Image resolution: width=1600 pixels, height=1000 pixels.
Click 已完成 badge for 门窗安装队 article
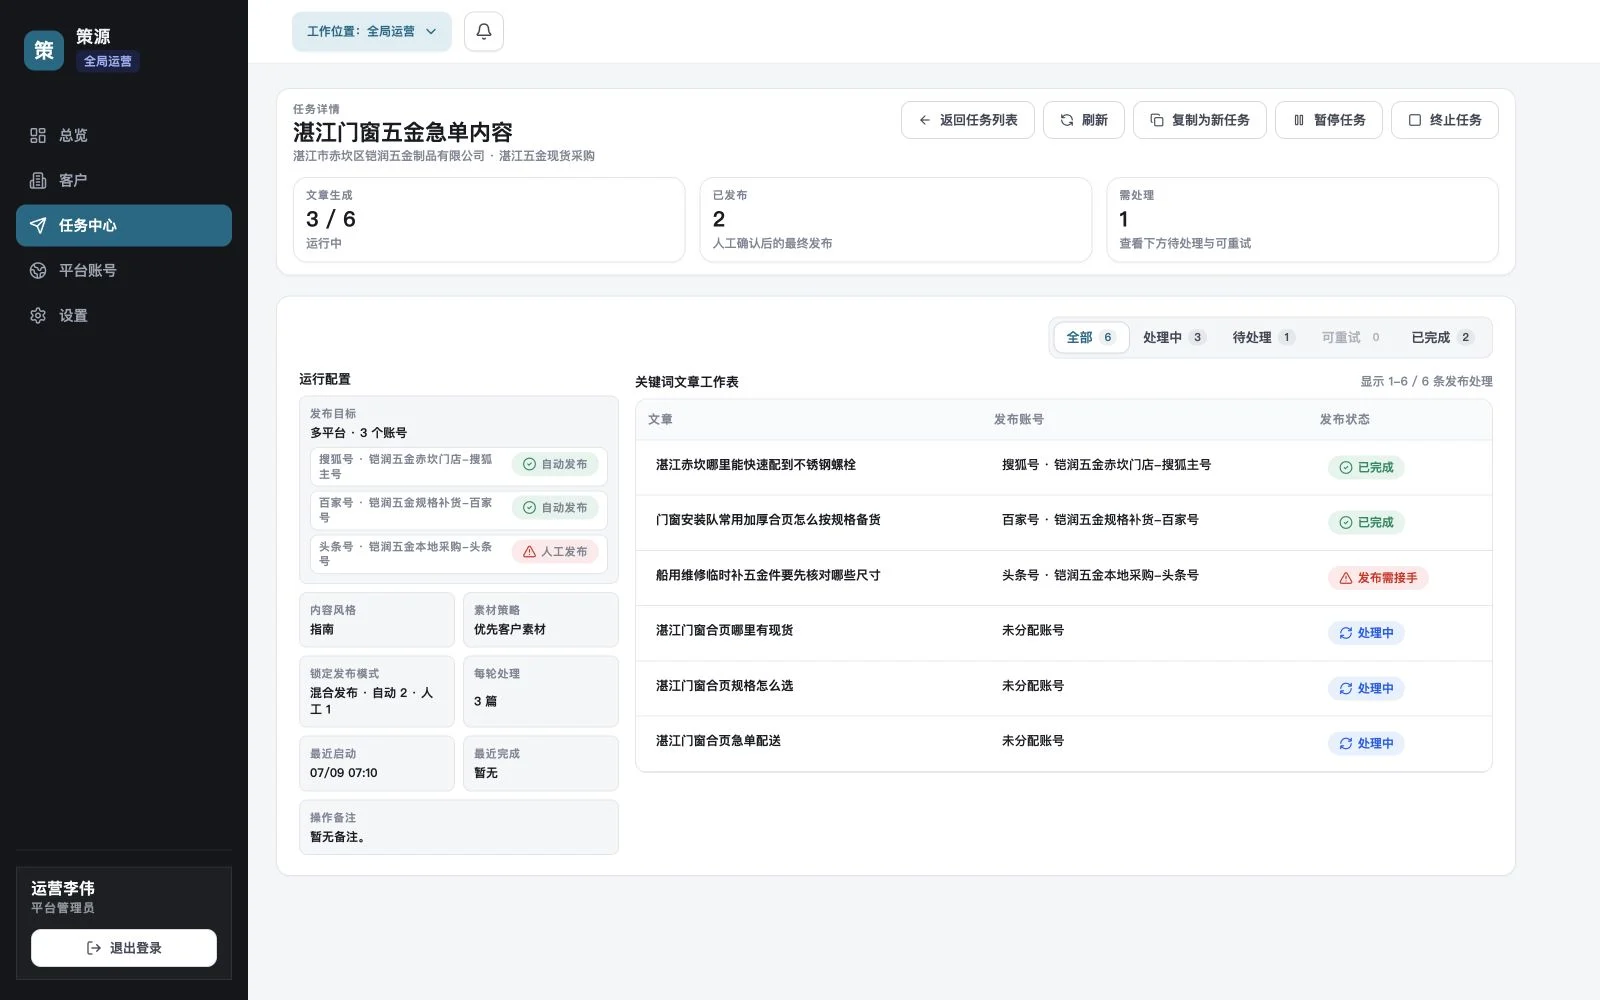click(x=1366, y=523)
